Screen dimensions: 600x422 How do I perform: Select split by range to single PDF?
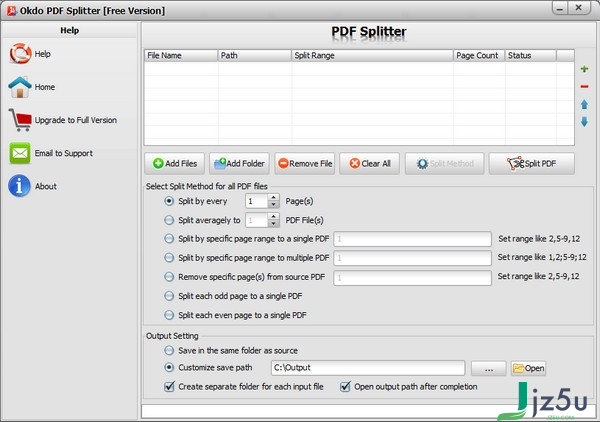click(169, 239)
